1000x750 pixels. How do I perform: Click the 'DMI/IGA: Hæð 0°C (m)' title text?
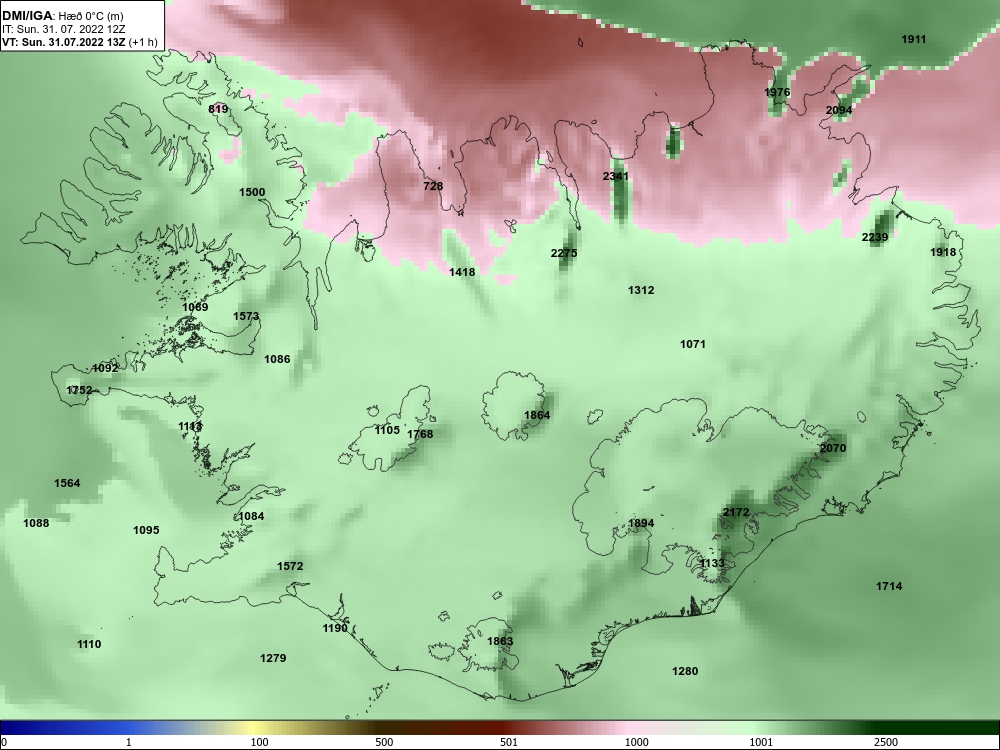tap(62, 16)
